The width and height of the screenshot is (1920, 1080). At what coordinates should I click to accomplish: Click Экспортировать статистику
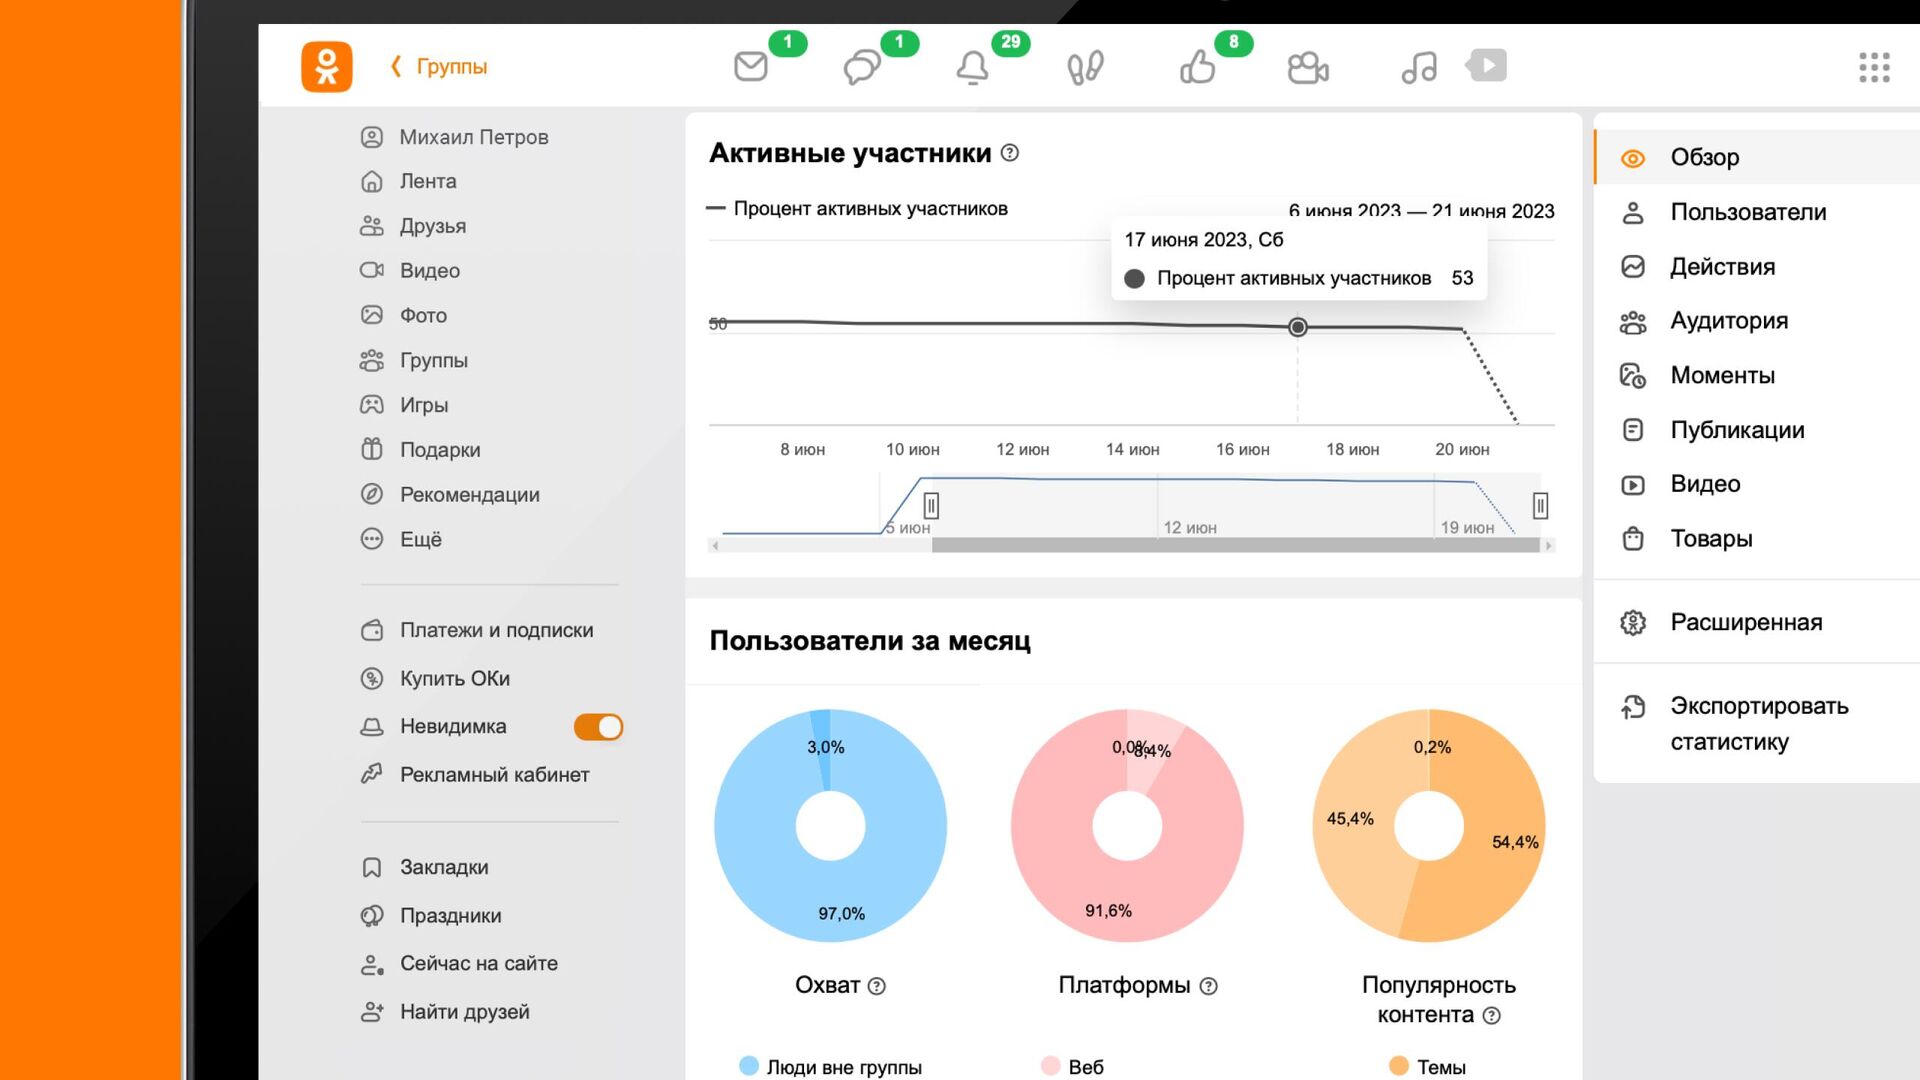[1756, 724]
